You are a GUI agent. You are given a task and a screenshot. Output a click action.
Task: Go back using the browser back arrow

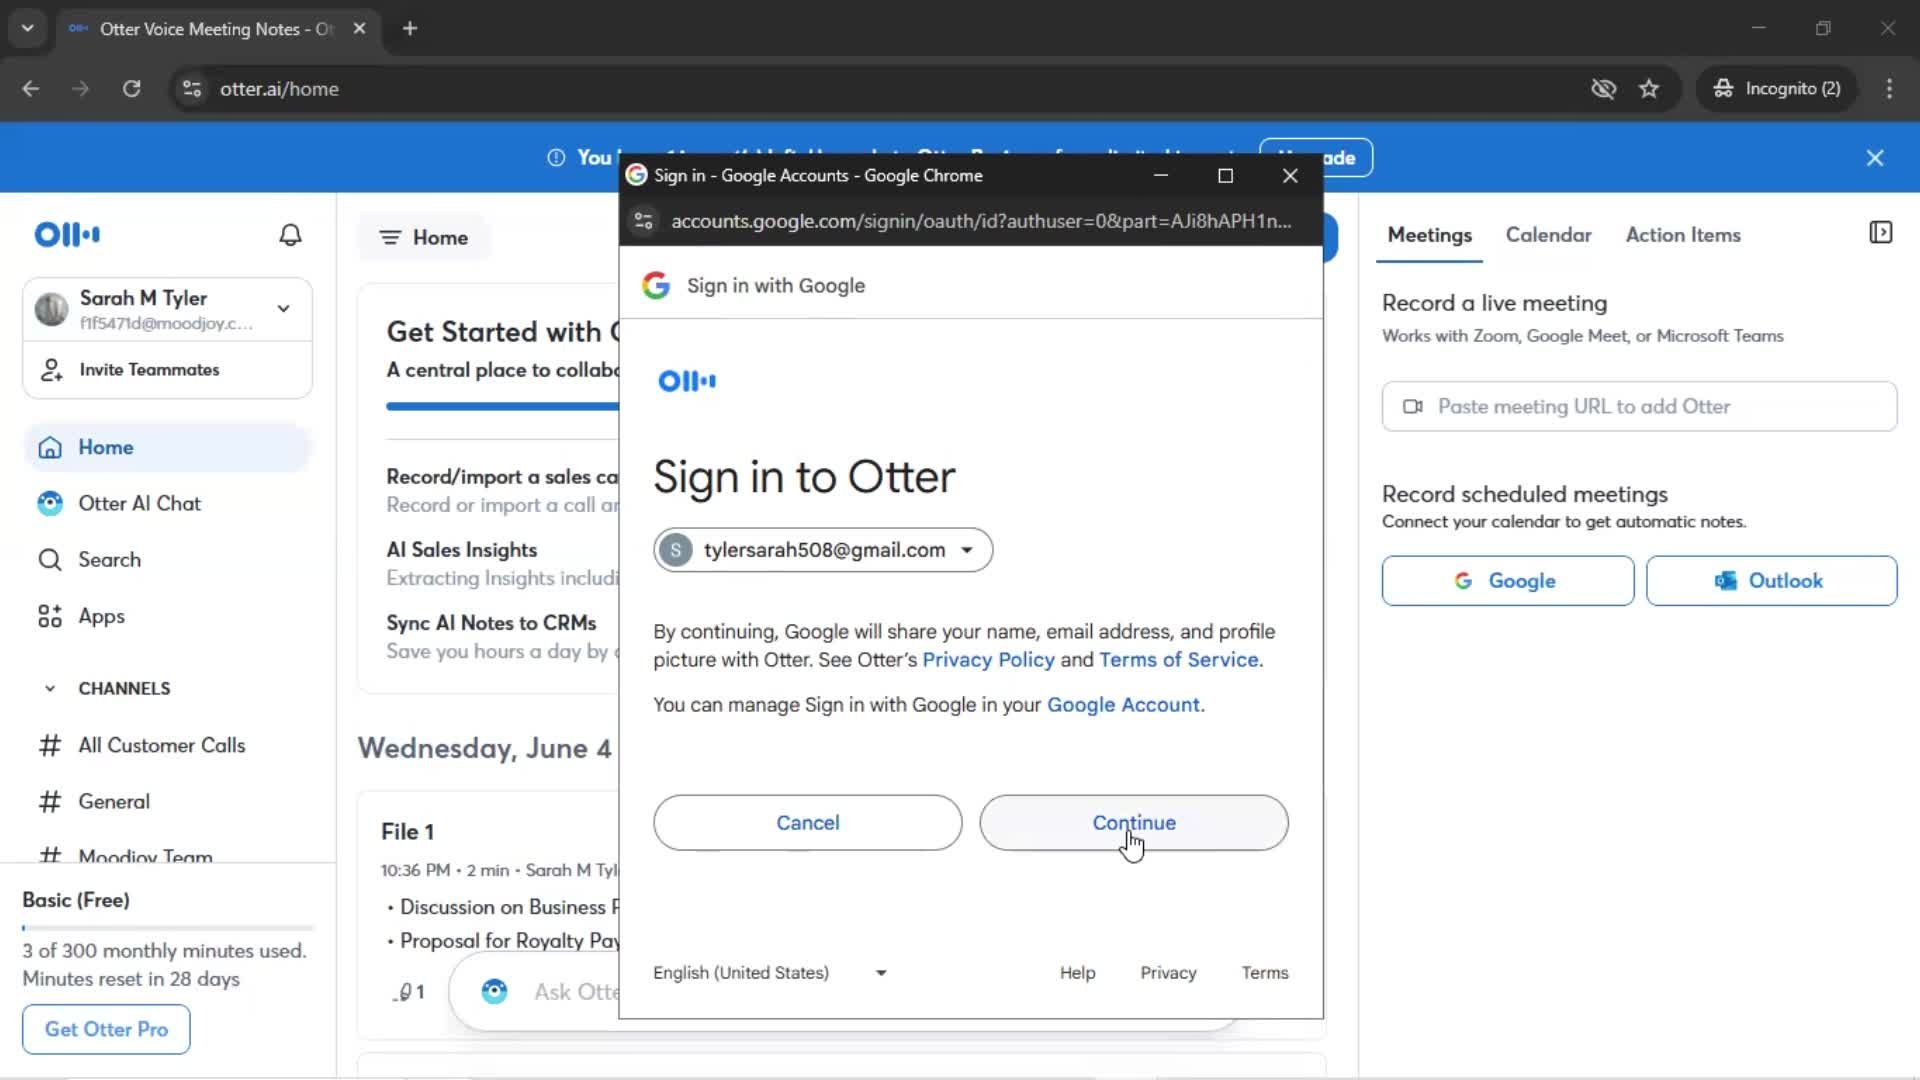[31, 89]
